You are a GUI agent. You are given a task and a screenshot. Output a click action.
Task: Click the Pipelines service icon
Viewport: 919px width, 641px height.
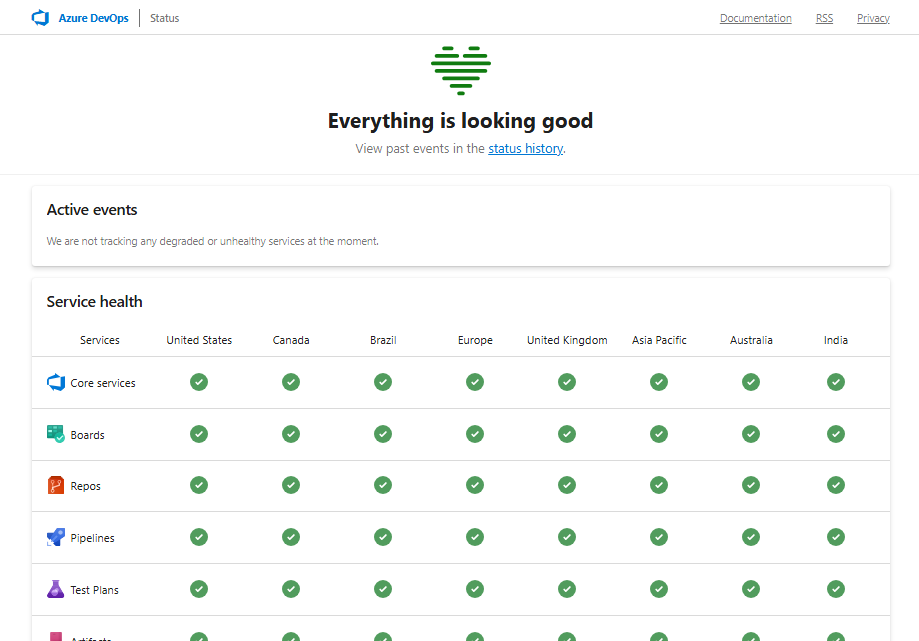[x=56, y=537]
